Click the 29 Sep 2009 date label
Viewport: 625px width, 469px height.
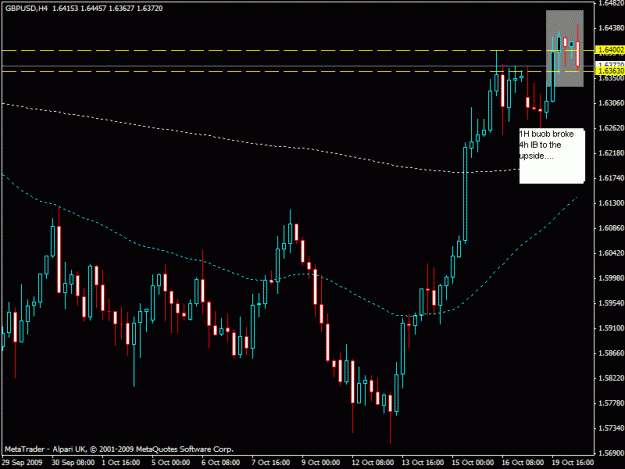[22, 463]
